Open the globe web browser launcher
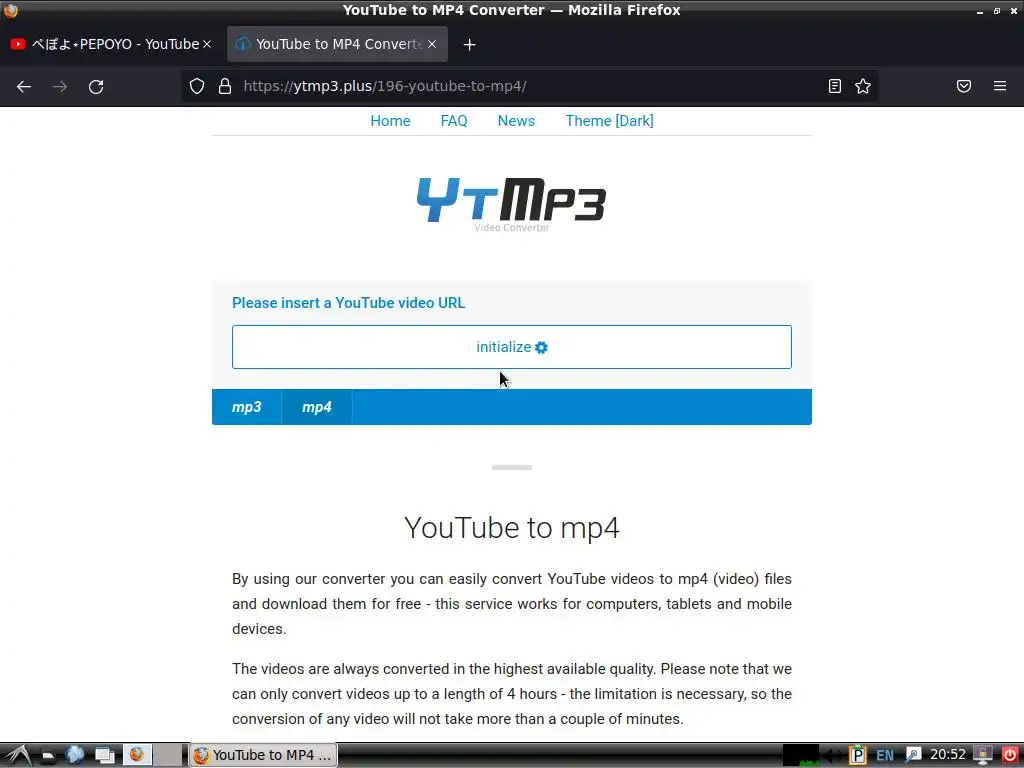This screenshot has width=1024, height=768. pos(75,755)
